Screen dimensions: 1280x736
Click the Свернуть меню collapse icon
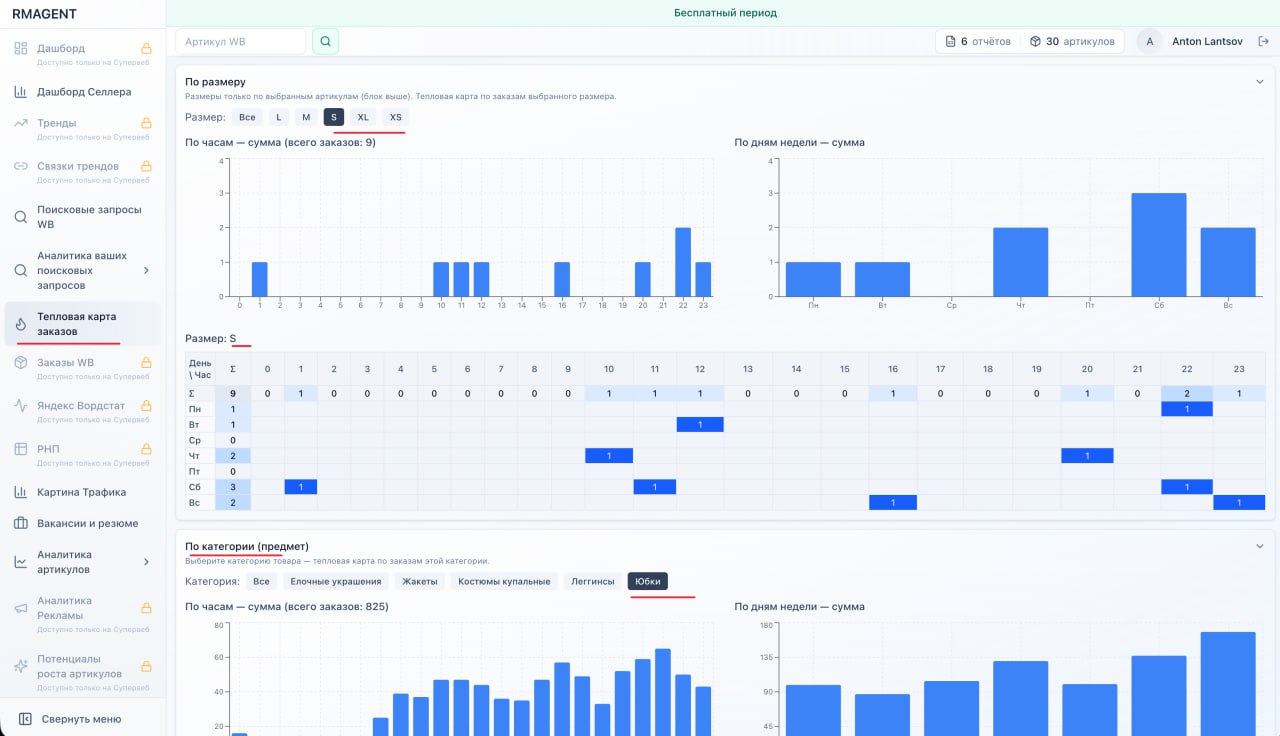point(25,719)
